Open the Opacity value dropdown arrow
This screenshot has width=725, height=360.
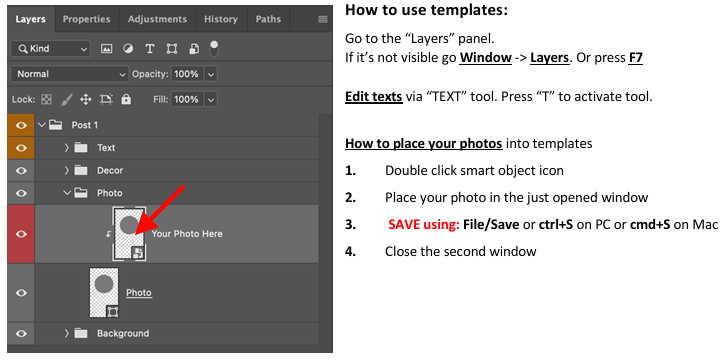click(x=211, y=74)
